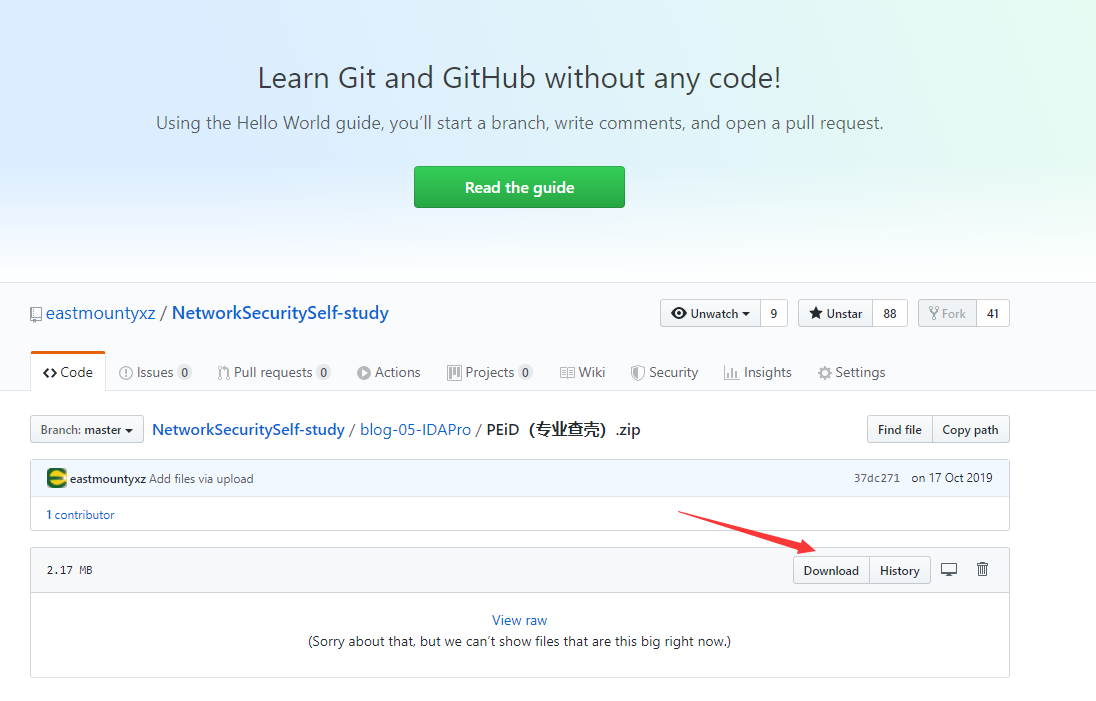Click the Find file button
Screen dimensions: 1096x701
click(900, 429)
